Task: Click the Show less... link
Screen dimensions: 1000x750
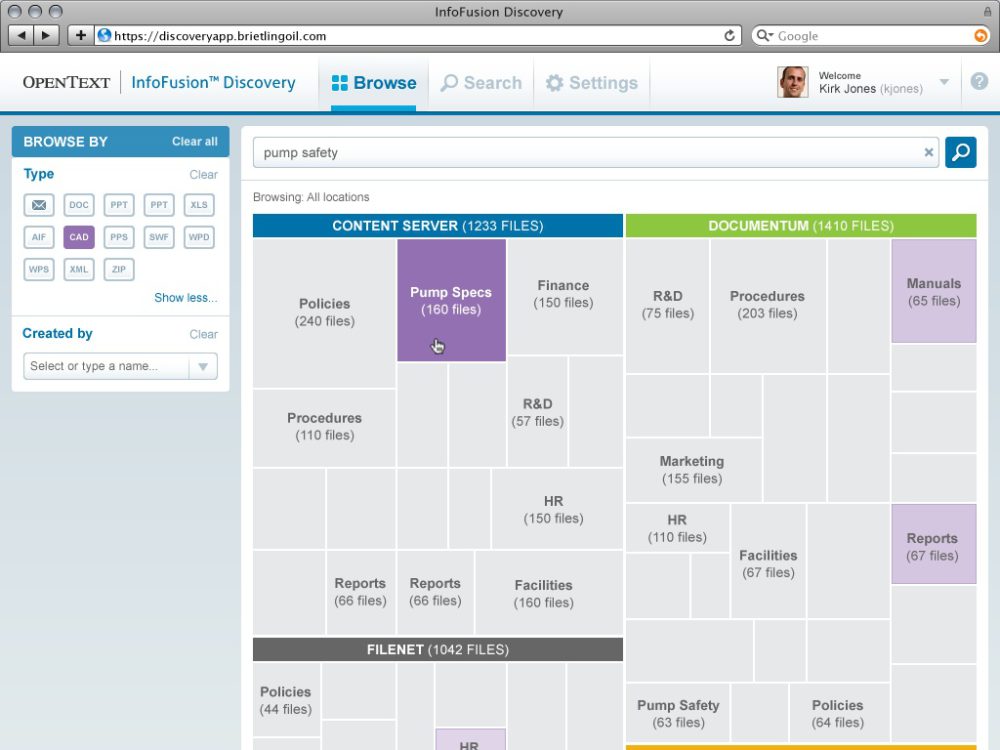Action: click(186, 298)
